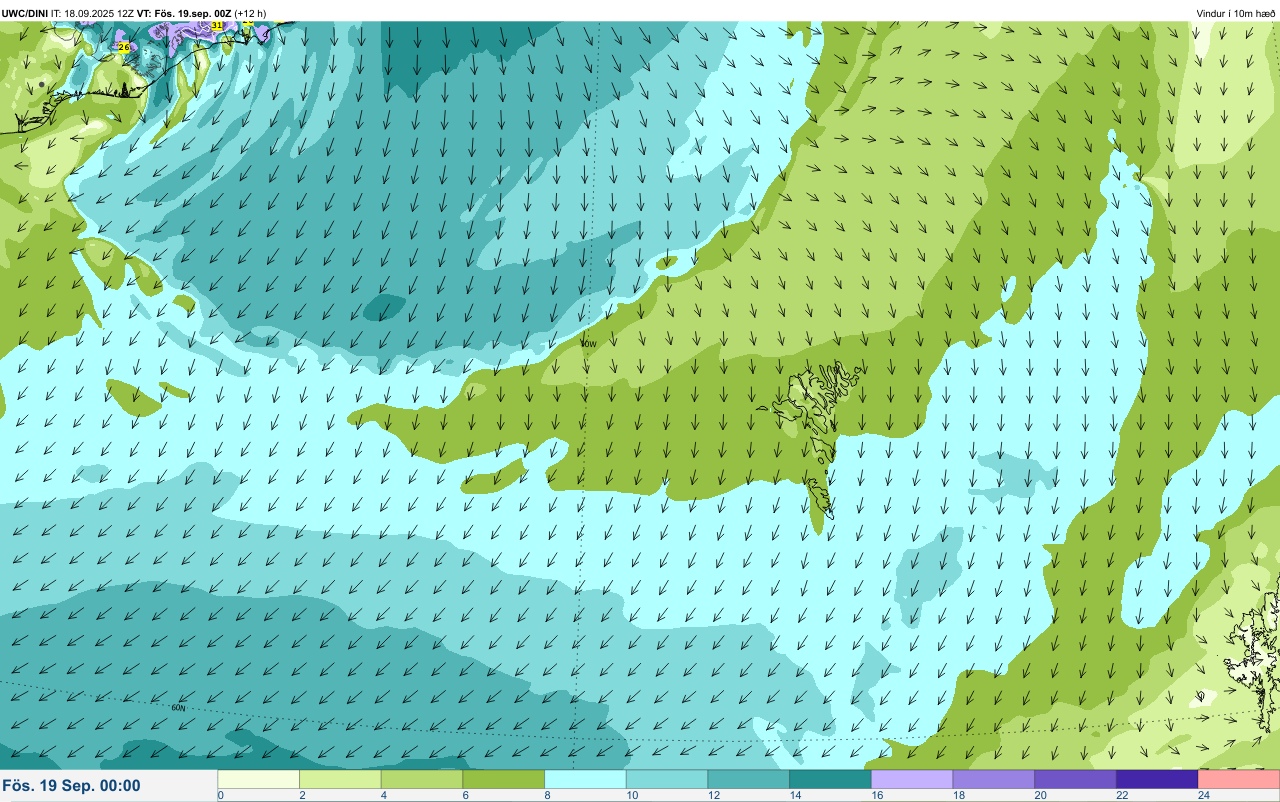Click the 'Vindur í 10m hæð' title
Viewport: 1280px width, 802px height.
coord(1236,13)
